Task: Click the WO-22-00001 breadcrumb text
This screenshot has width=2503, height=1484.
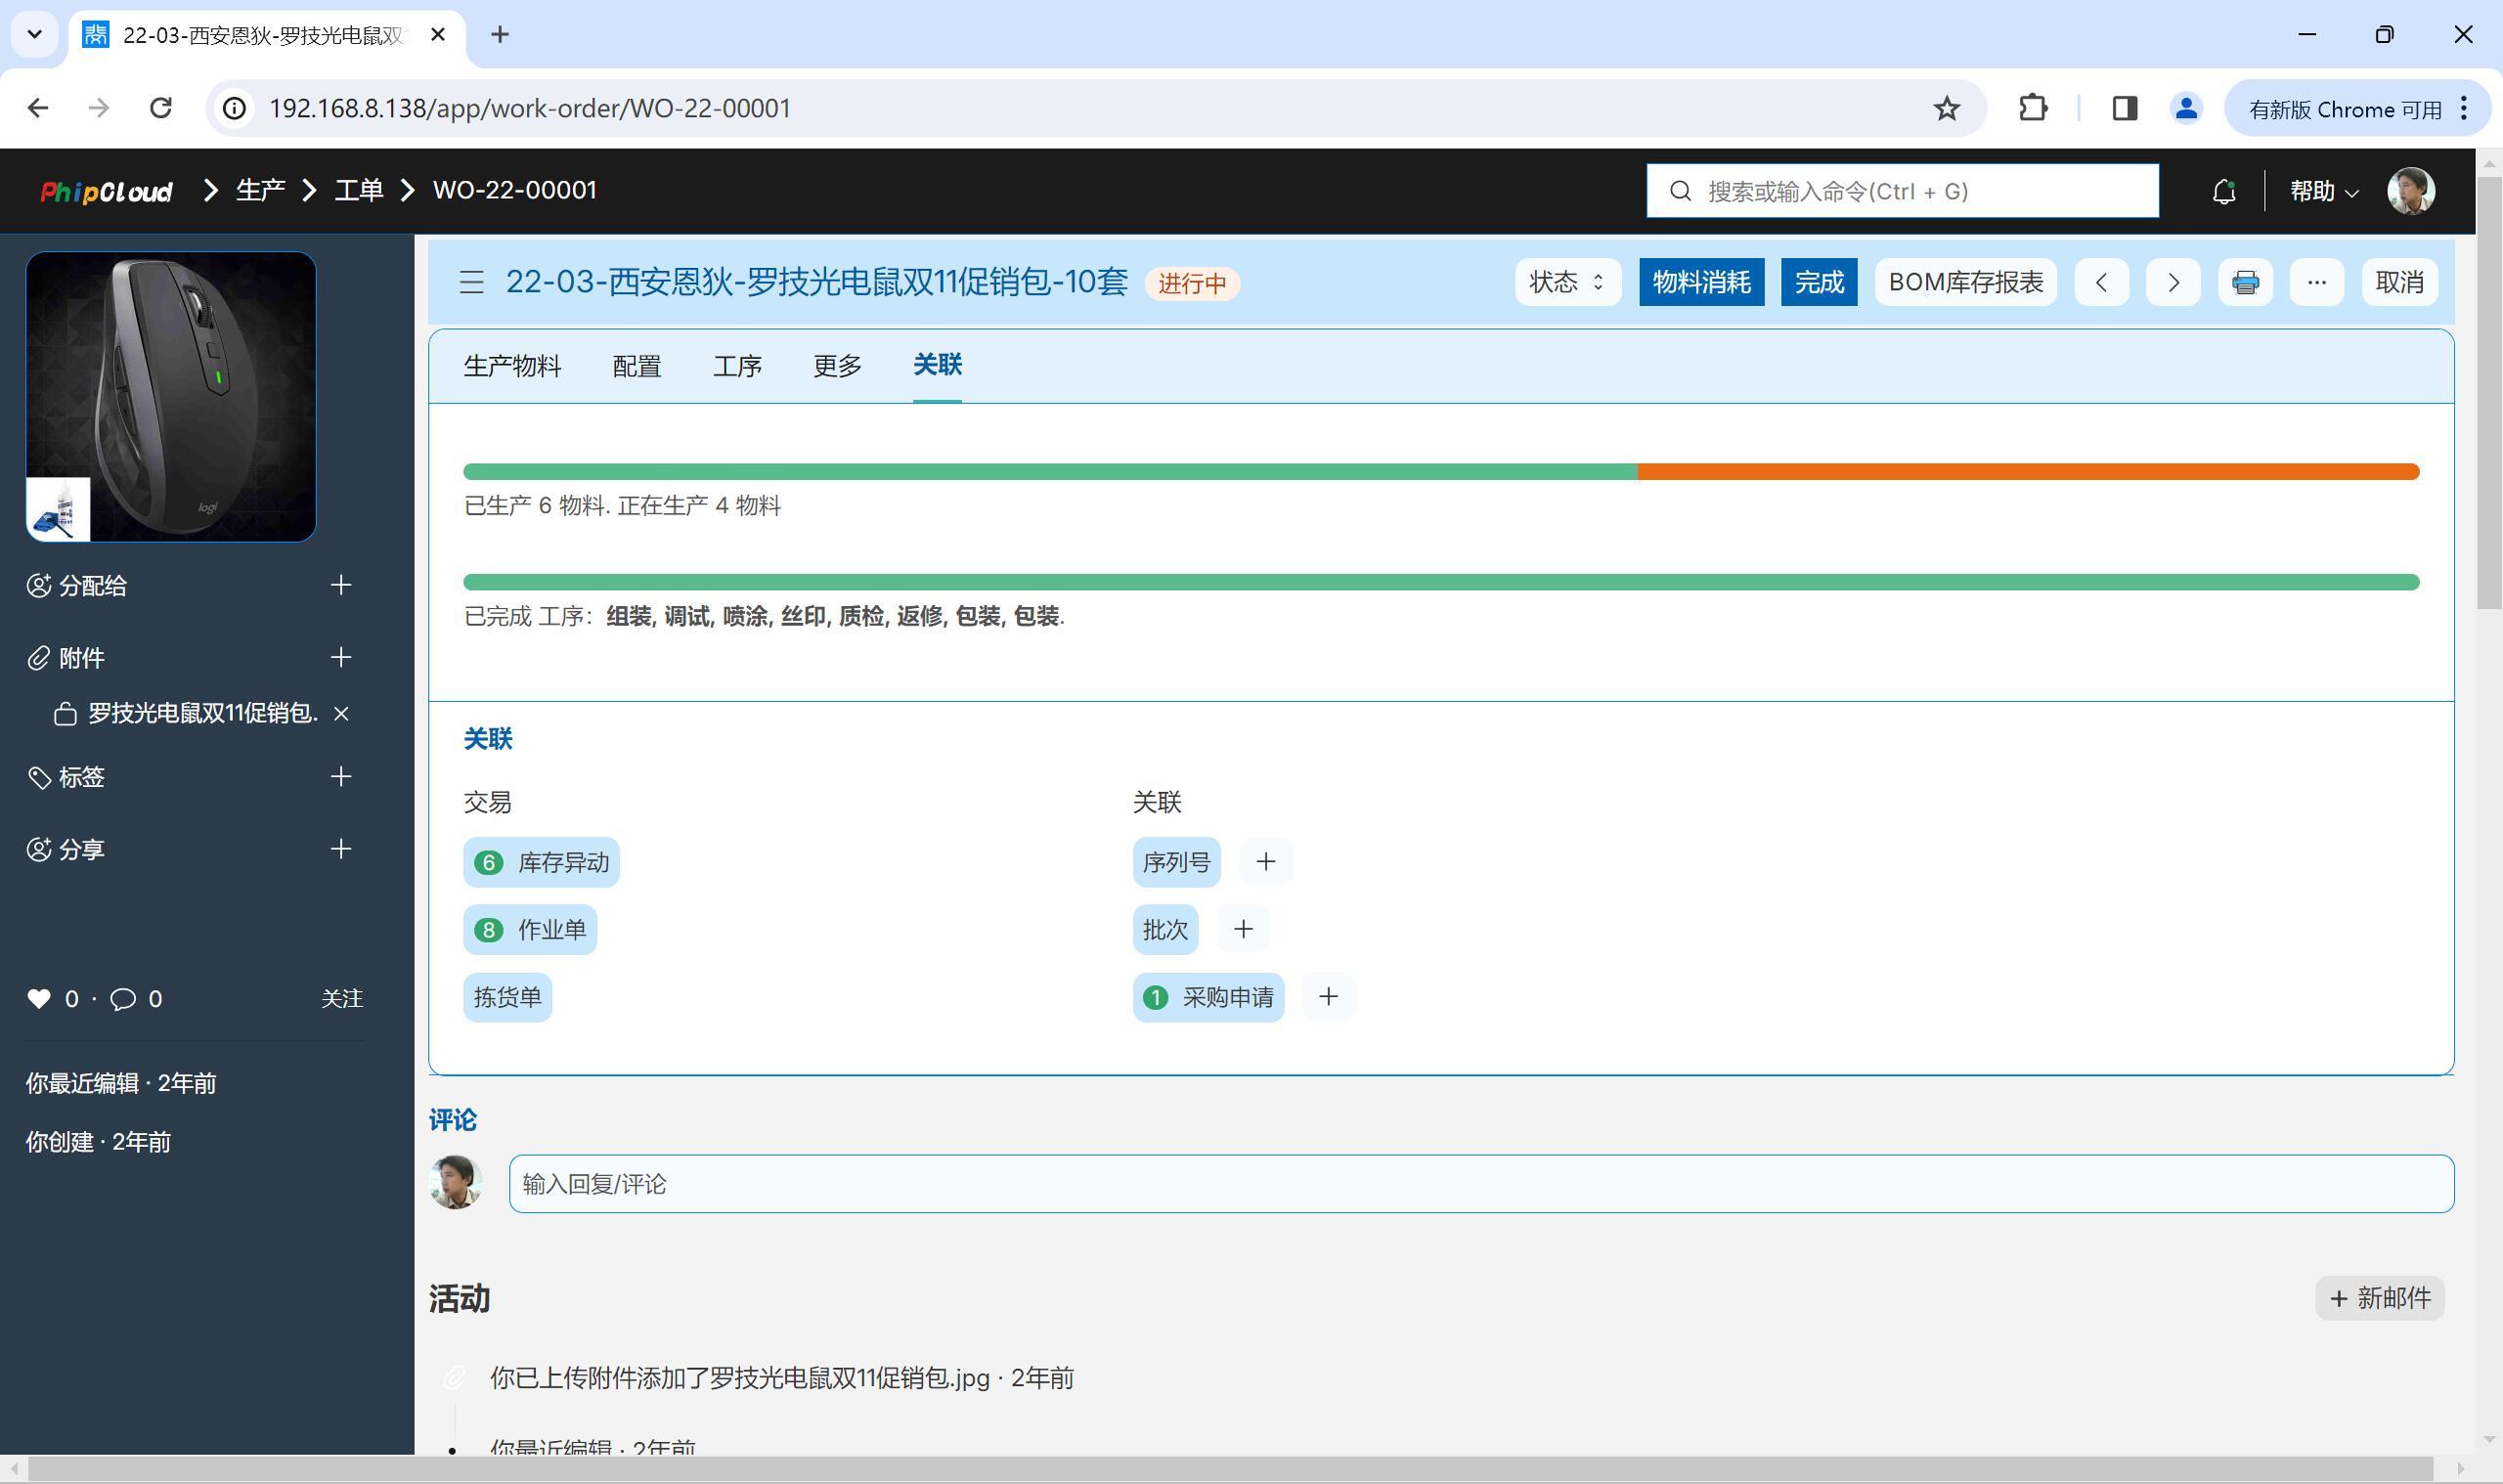Action: (515, 191)
